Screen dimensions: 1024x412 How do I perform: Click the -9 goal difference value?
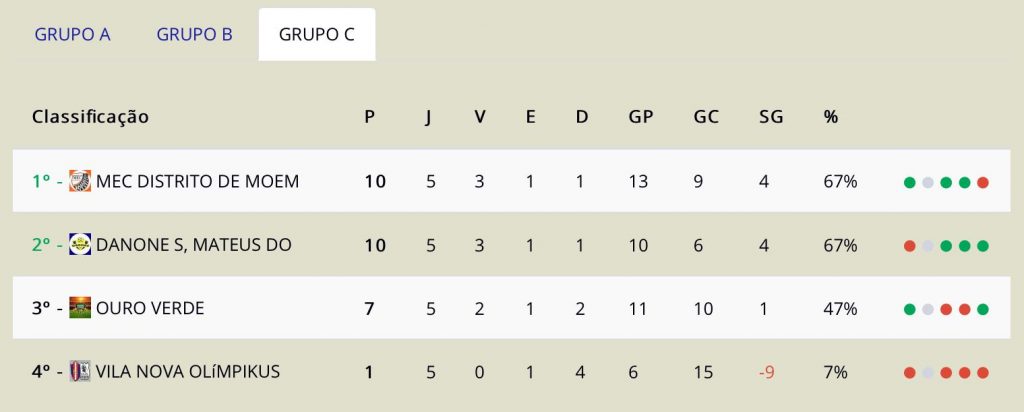pos(767,373)
